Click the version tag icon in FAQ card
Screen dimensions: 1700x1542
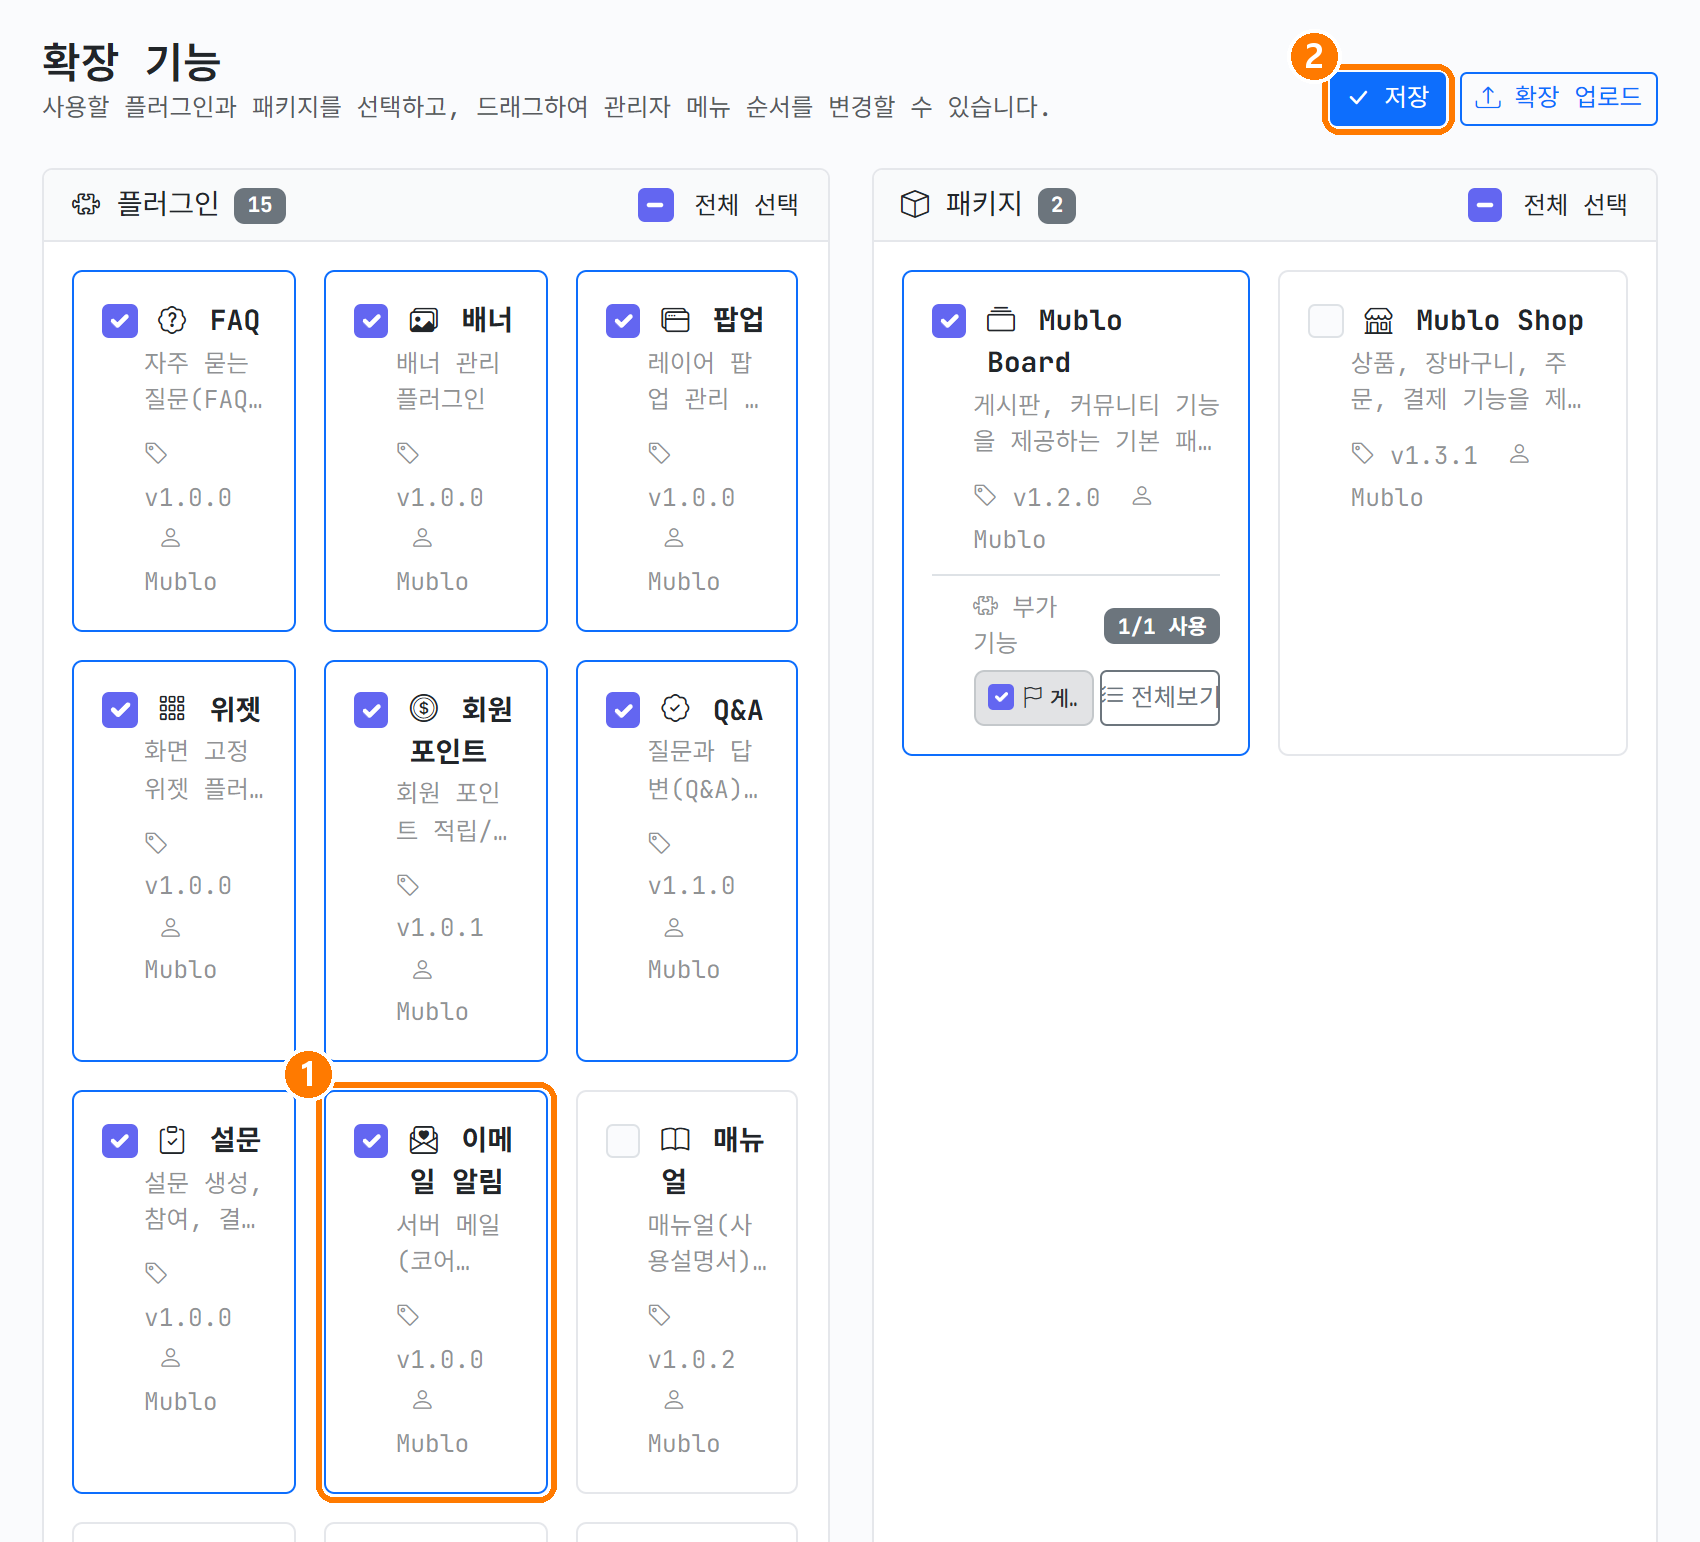click(156, 453)
